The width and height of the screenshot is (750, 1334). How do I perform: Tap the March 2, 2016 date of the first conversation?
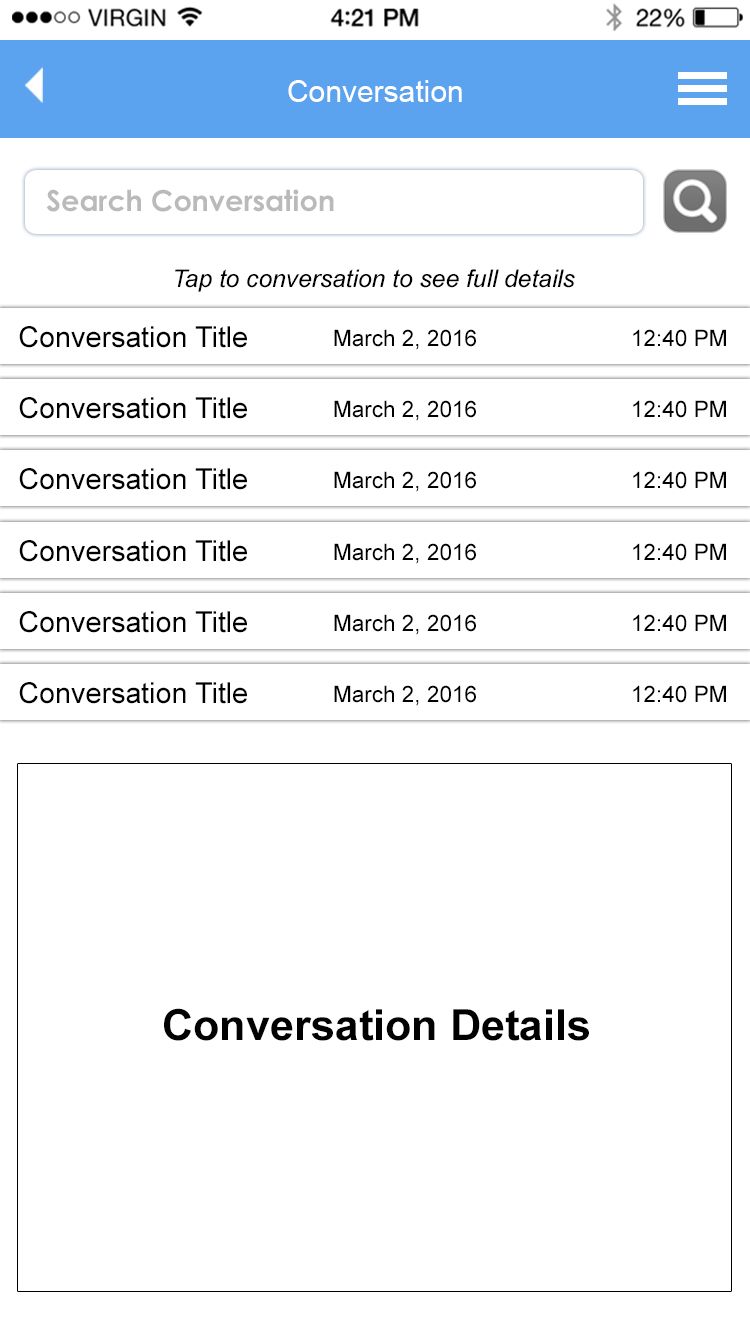(404, 339)
